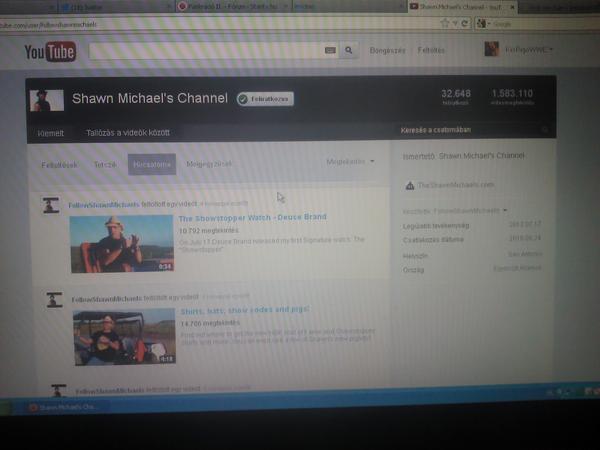This screenshot has height=450, width=600.
Task: Open the Feltöltés link
Action: (431, 50)
